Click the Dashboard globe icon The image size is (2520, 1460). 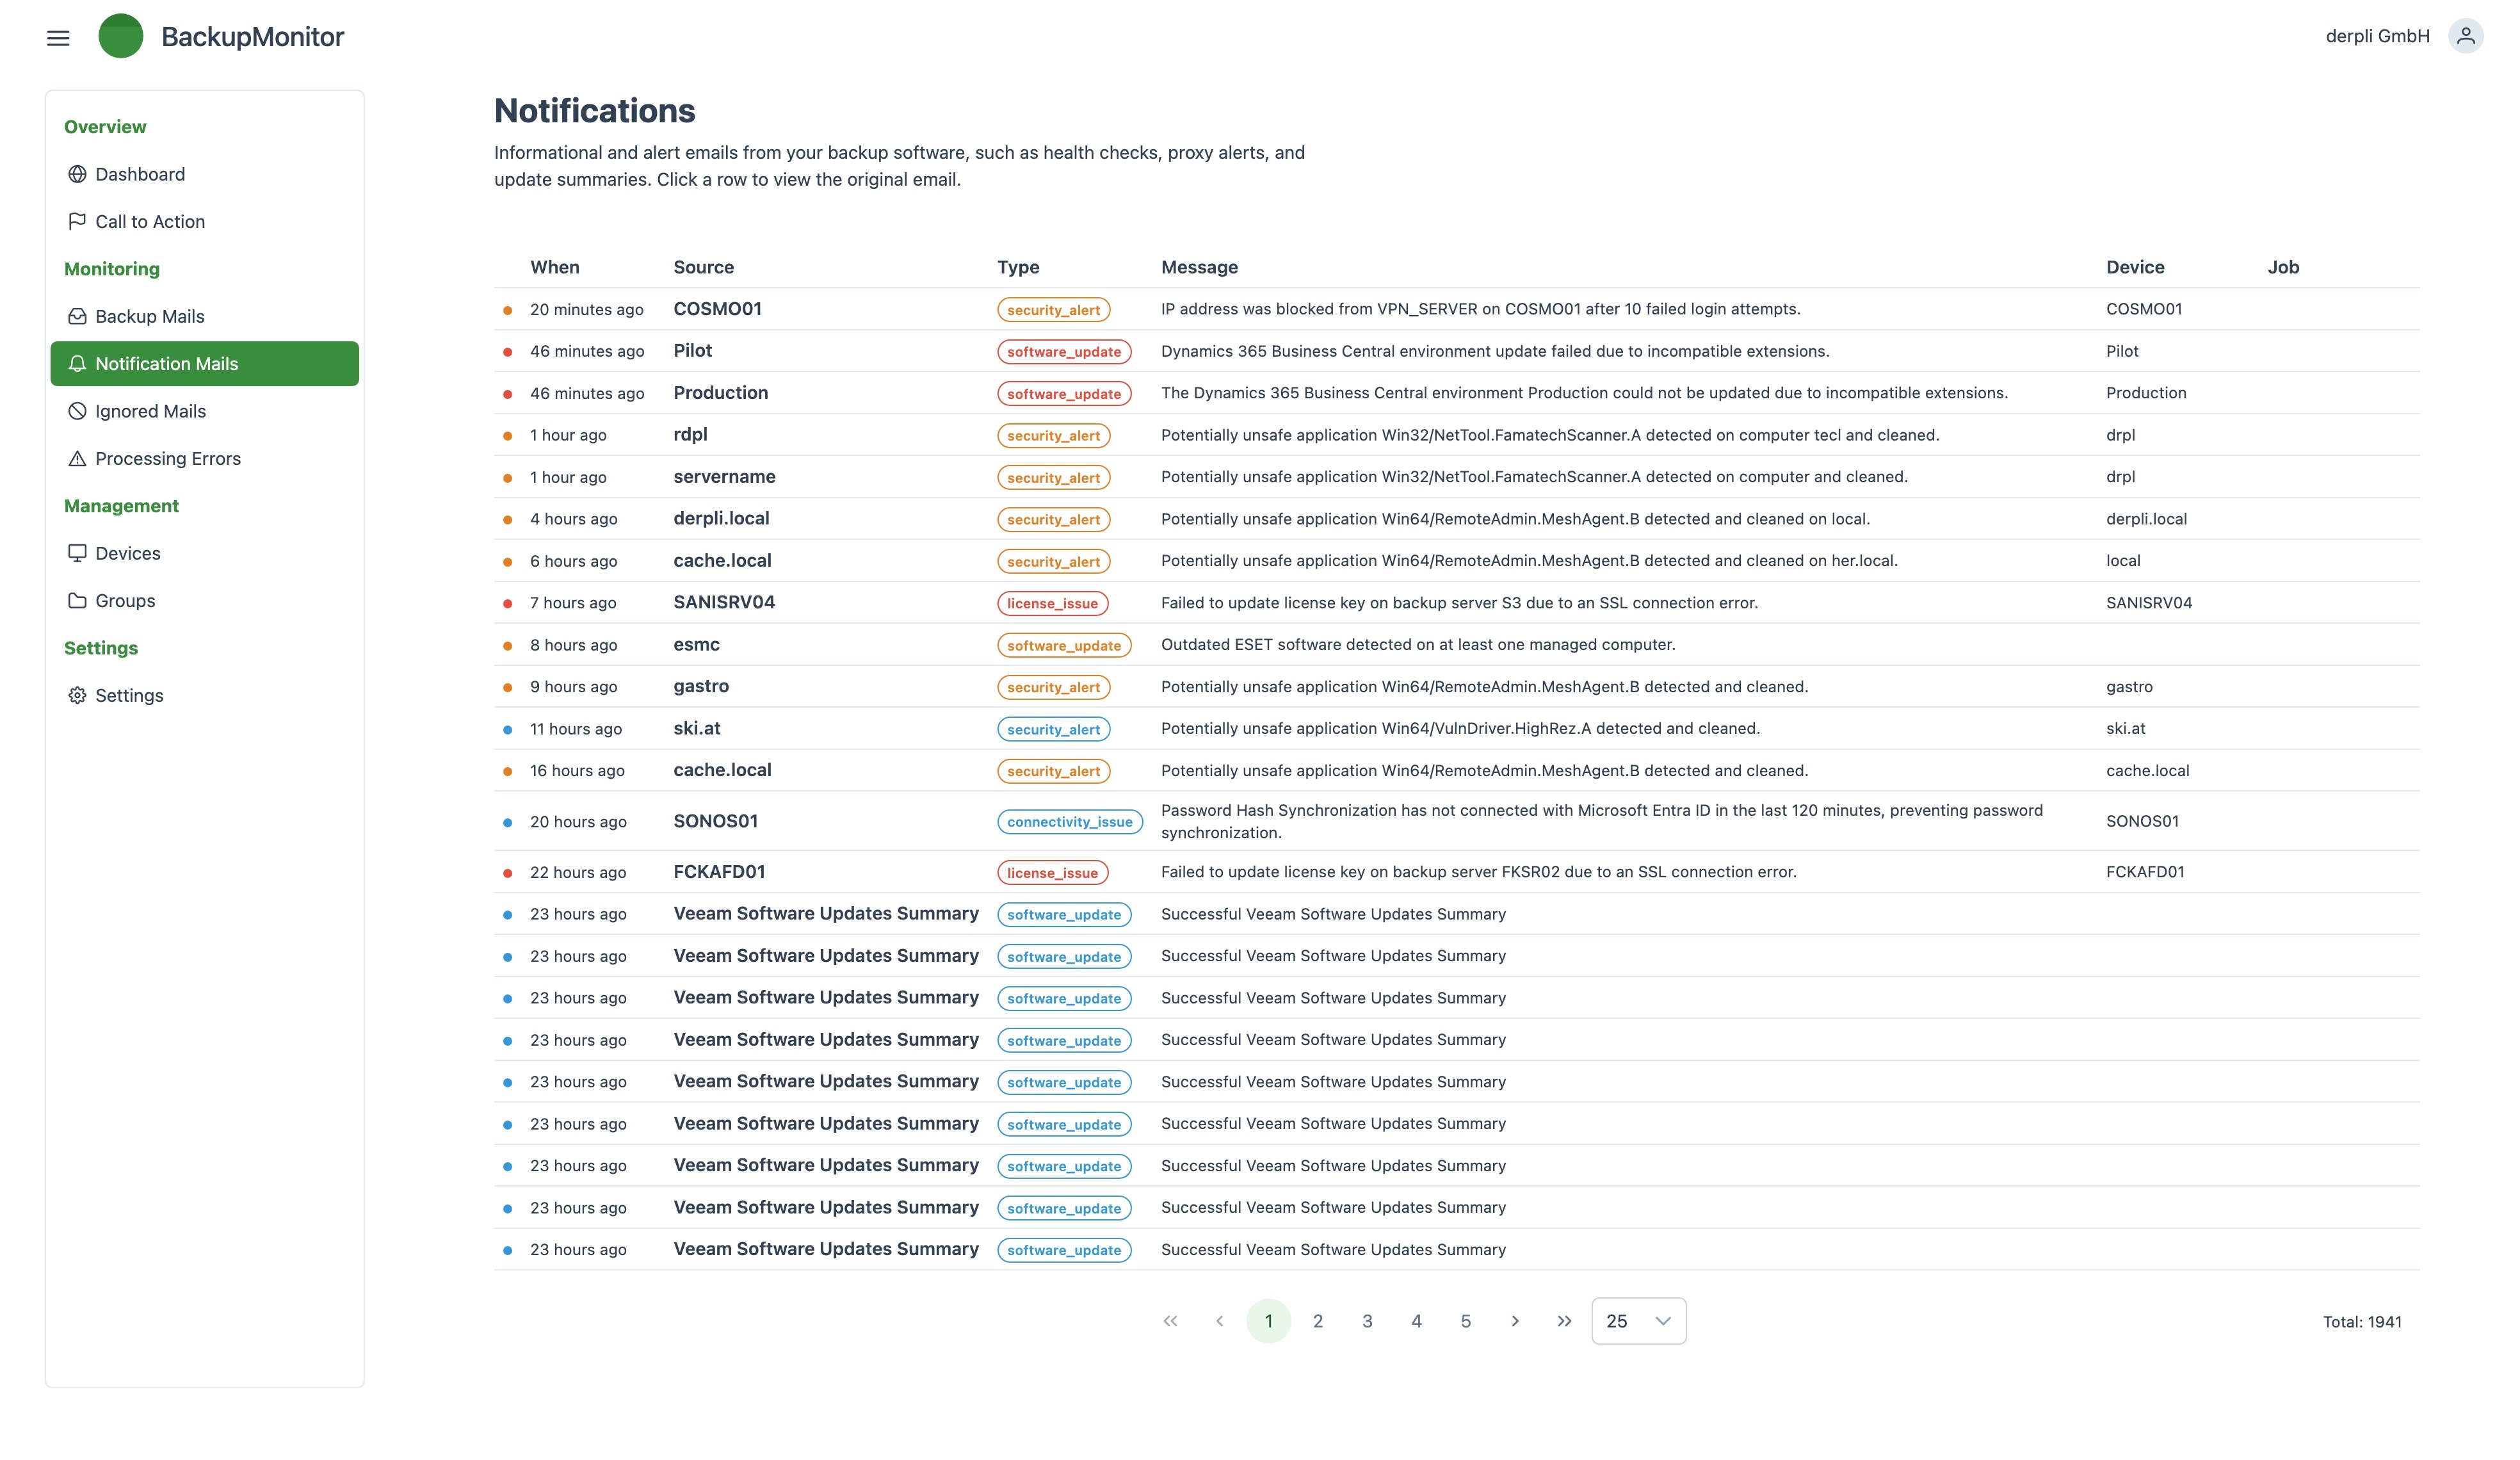click(x=77, y=174)
